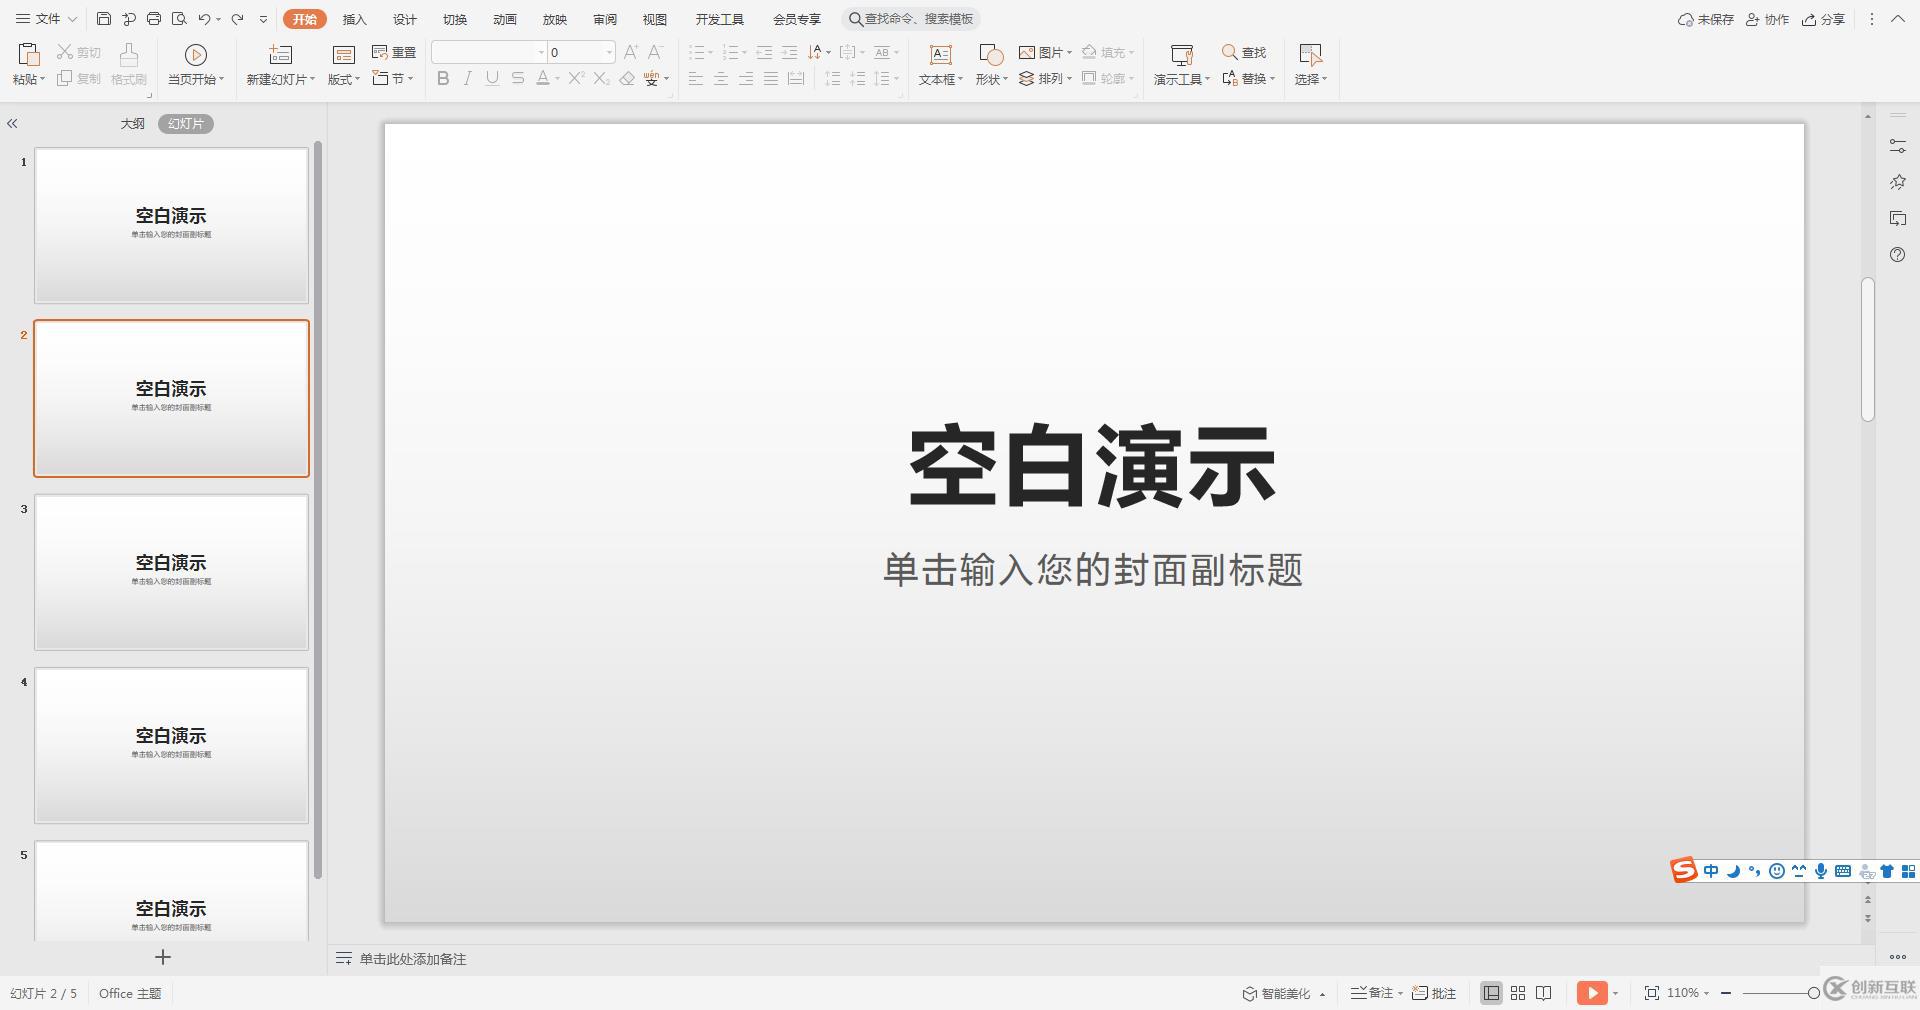Image resolution: width=1920 pixels, height=1010 pixels.
Task: Open the Design (设计) tab
Action: pyautogui.click(x=405, y=19)
